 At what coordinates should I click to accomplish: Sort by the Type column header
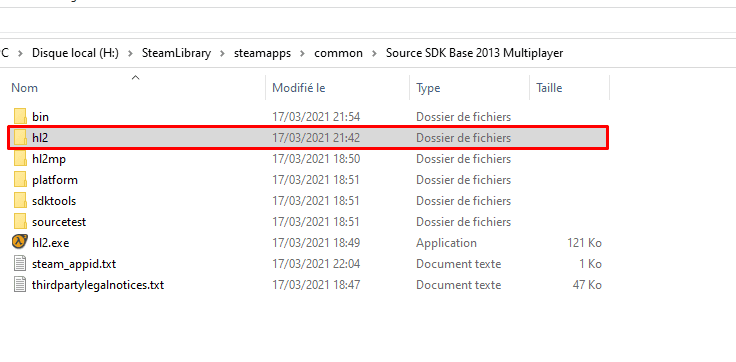(428, 88)
